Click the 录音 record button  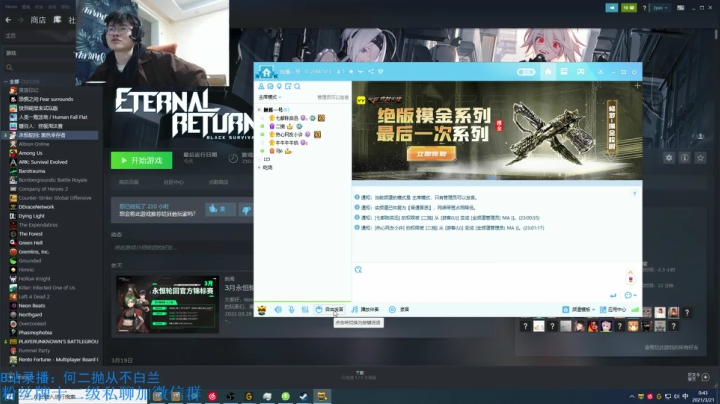399,310
